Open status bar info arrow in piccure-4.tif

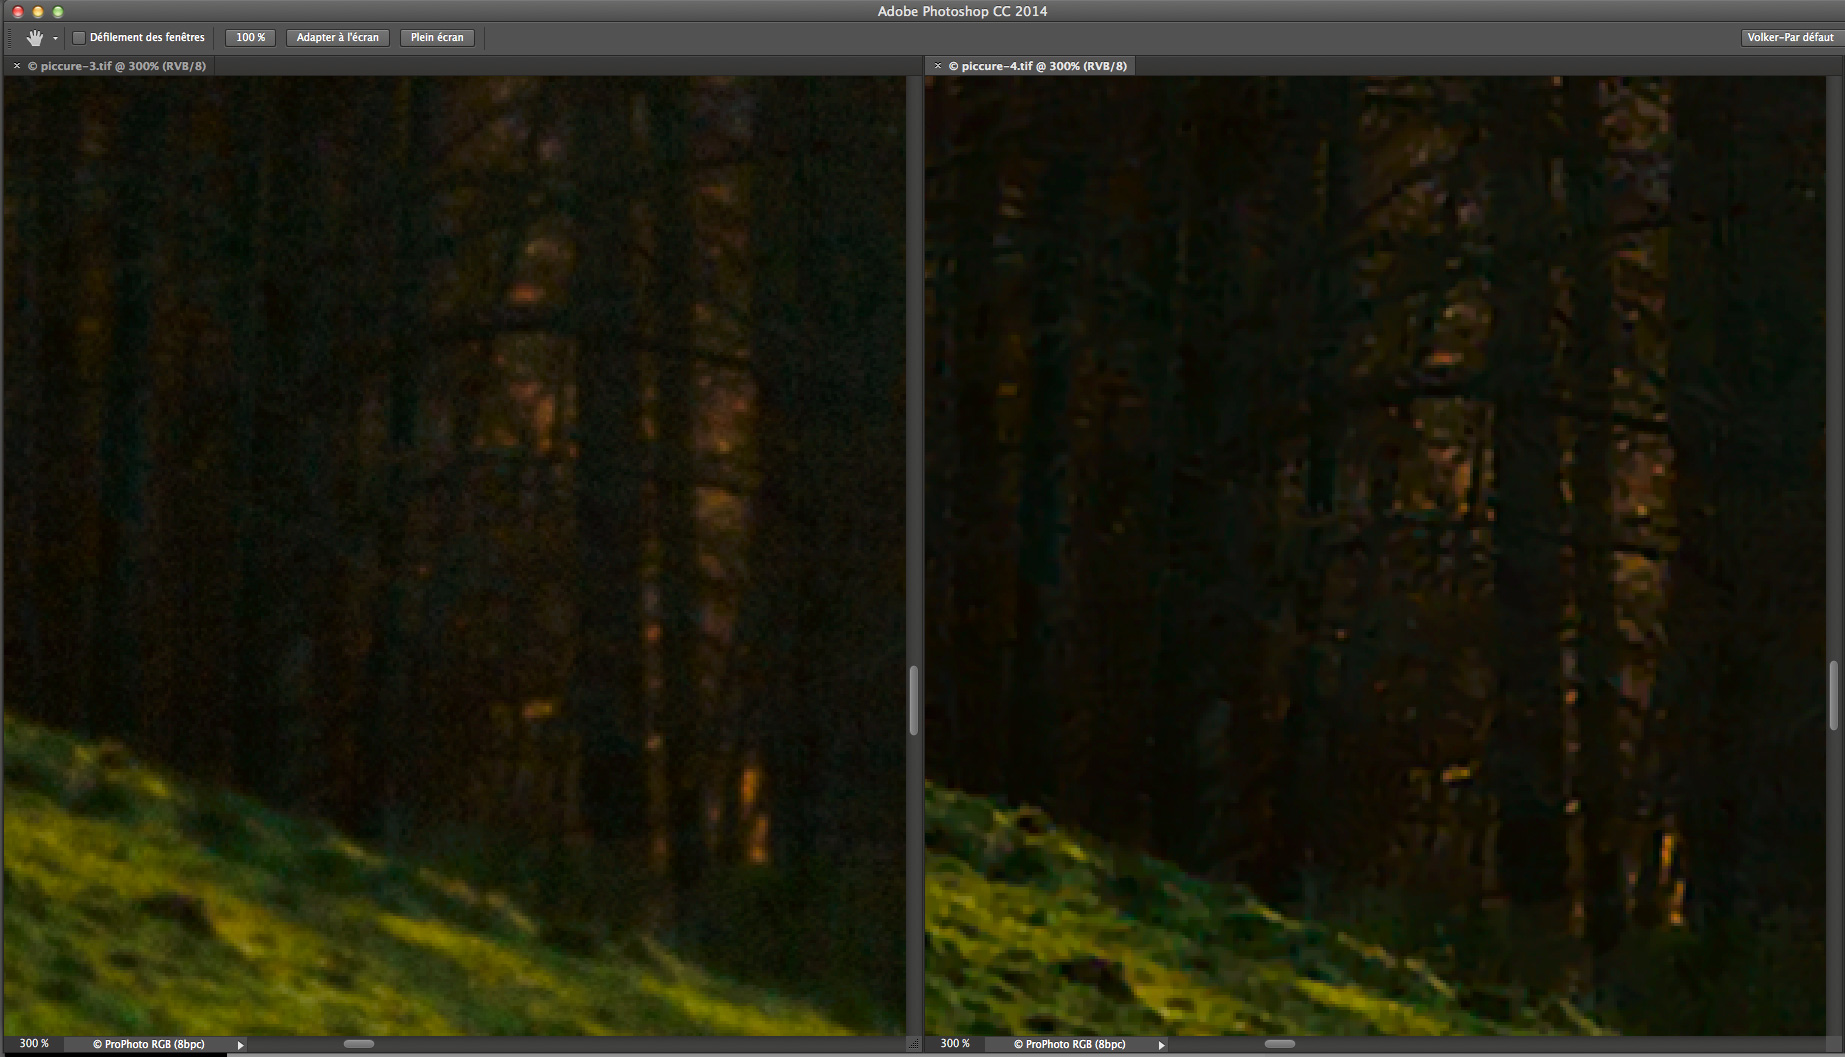click(1161, 1045)
